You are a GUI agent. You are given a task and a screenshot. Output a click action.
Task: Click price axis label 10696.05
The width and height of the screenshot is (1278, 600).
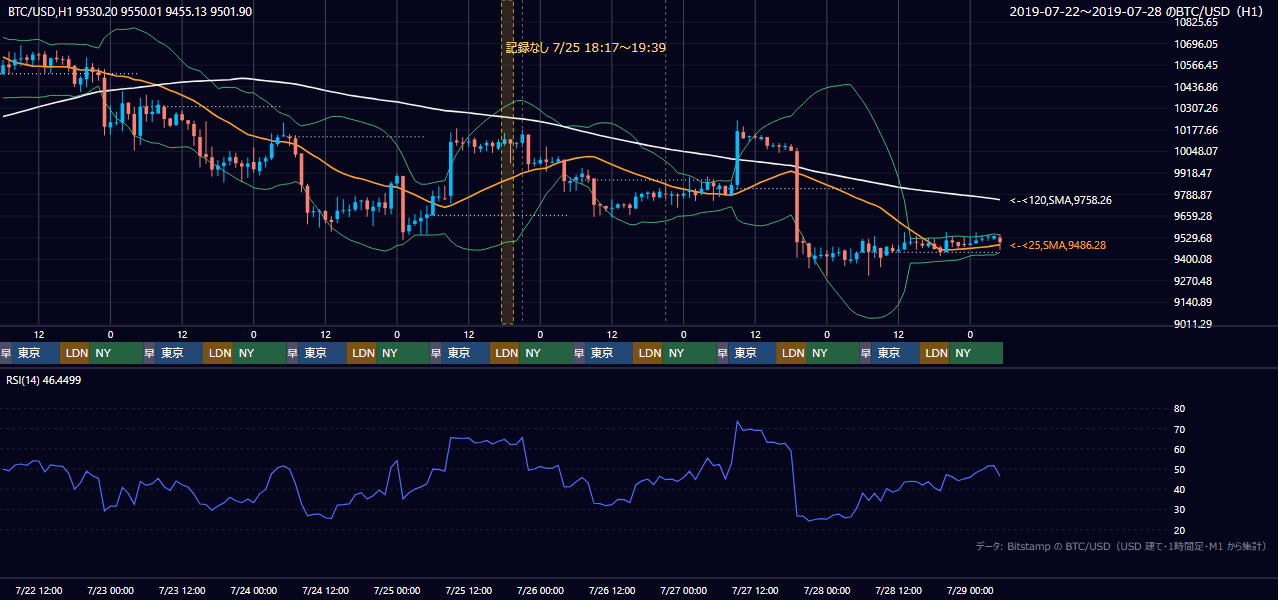(x=1195, y=44)
